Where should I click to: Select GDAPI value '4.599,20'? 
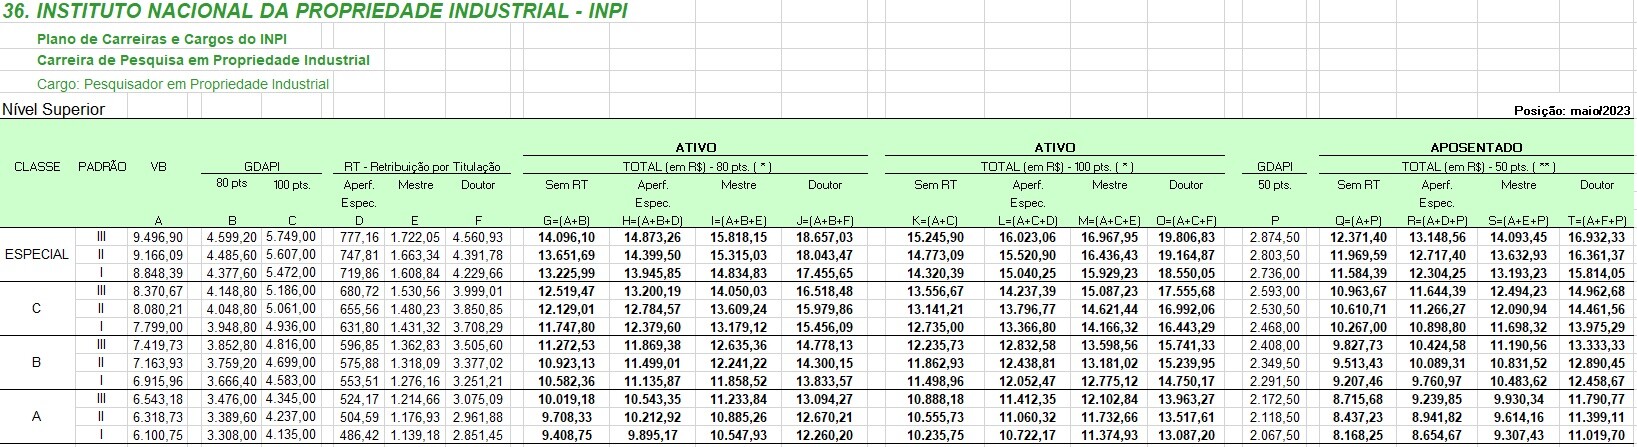[232, 238]
